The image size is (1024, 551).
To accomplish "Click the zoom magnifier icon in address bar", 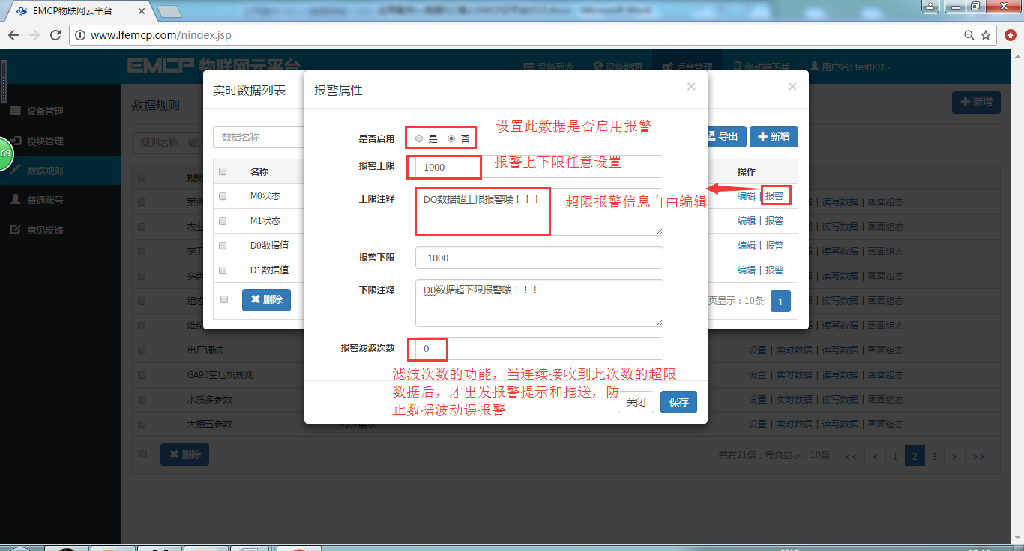I will 969,35.
